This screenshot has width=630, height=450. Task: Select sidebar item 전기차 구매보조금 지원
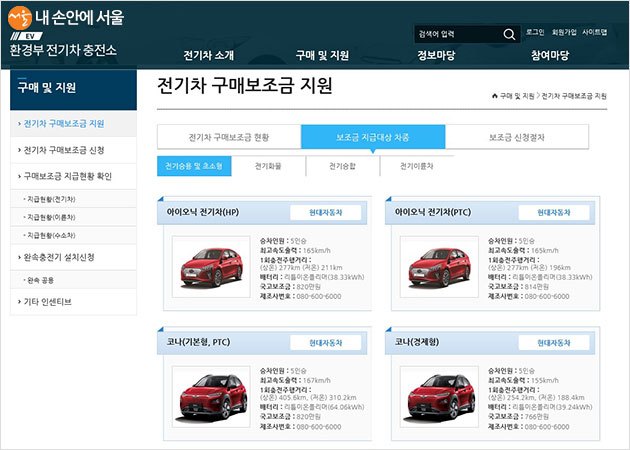point(73,124)
